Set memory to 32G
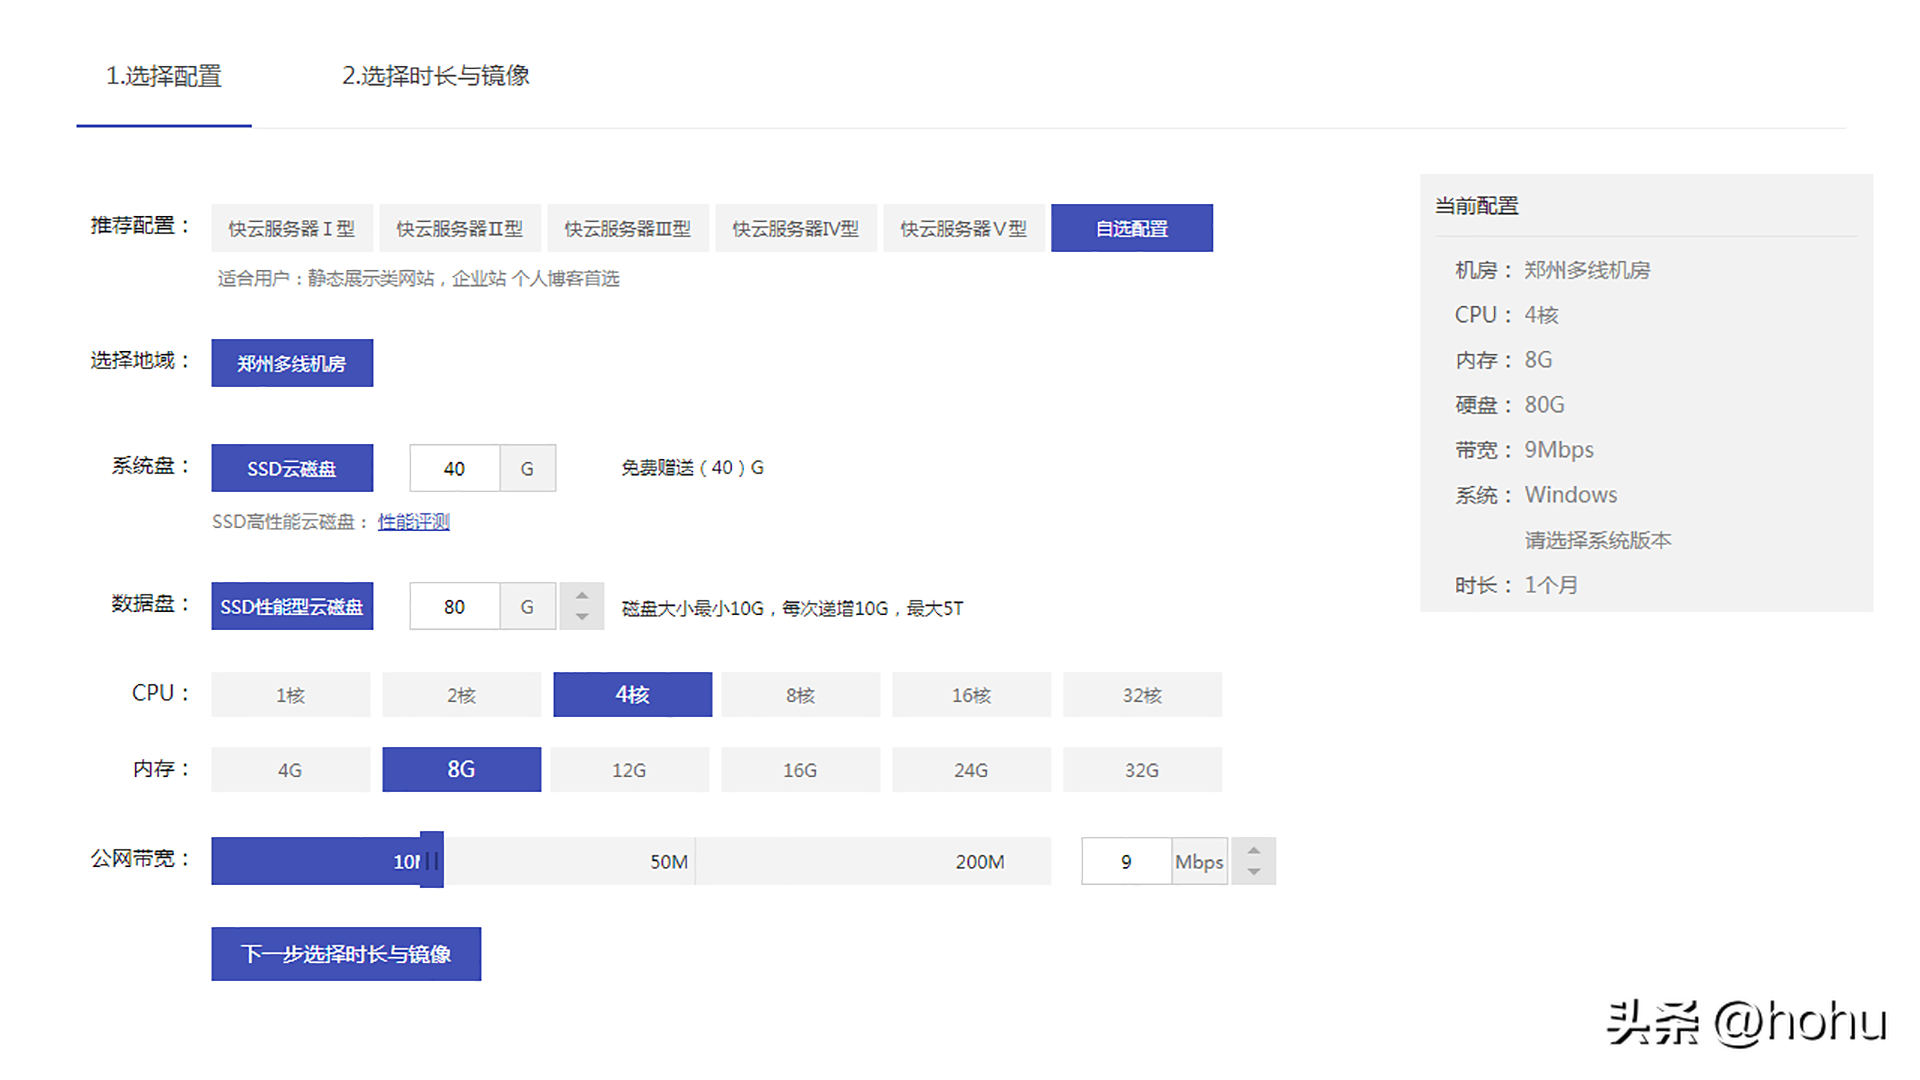This screenshot has width=1920, height=1080. click(x=1143, y=770)
